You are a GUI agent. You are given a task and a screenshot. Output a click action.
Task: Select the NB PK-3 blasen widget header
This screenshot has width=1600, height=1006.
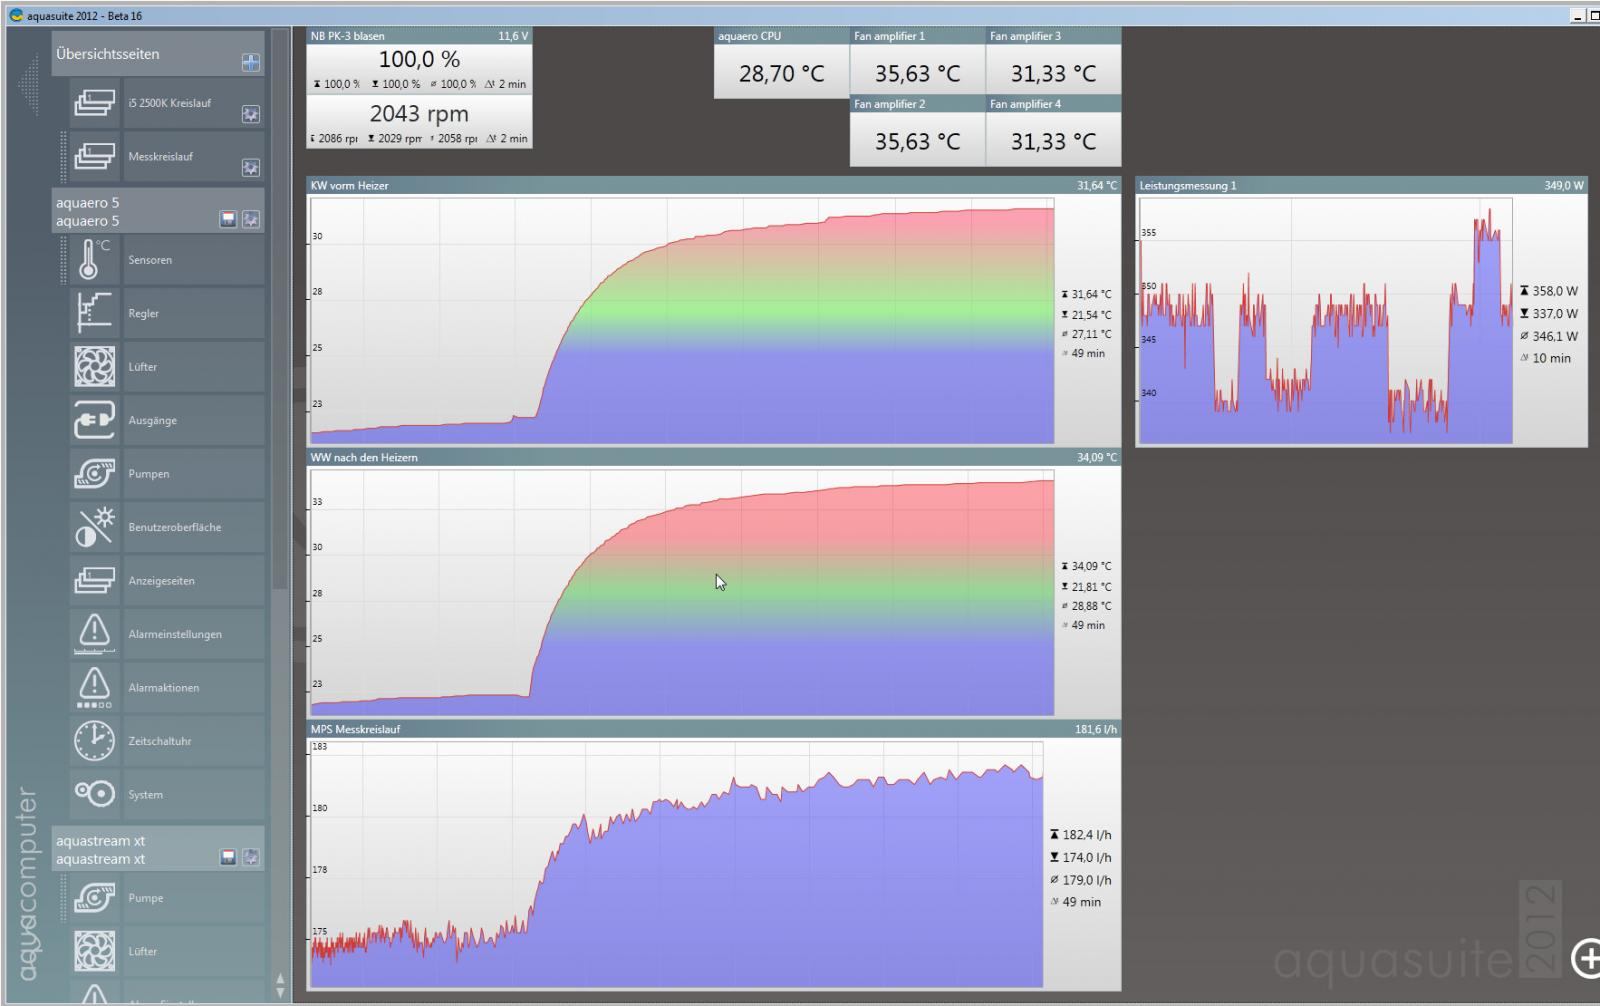(419, 36)
